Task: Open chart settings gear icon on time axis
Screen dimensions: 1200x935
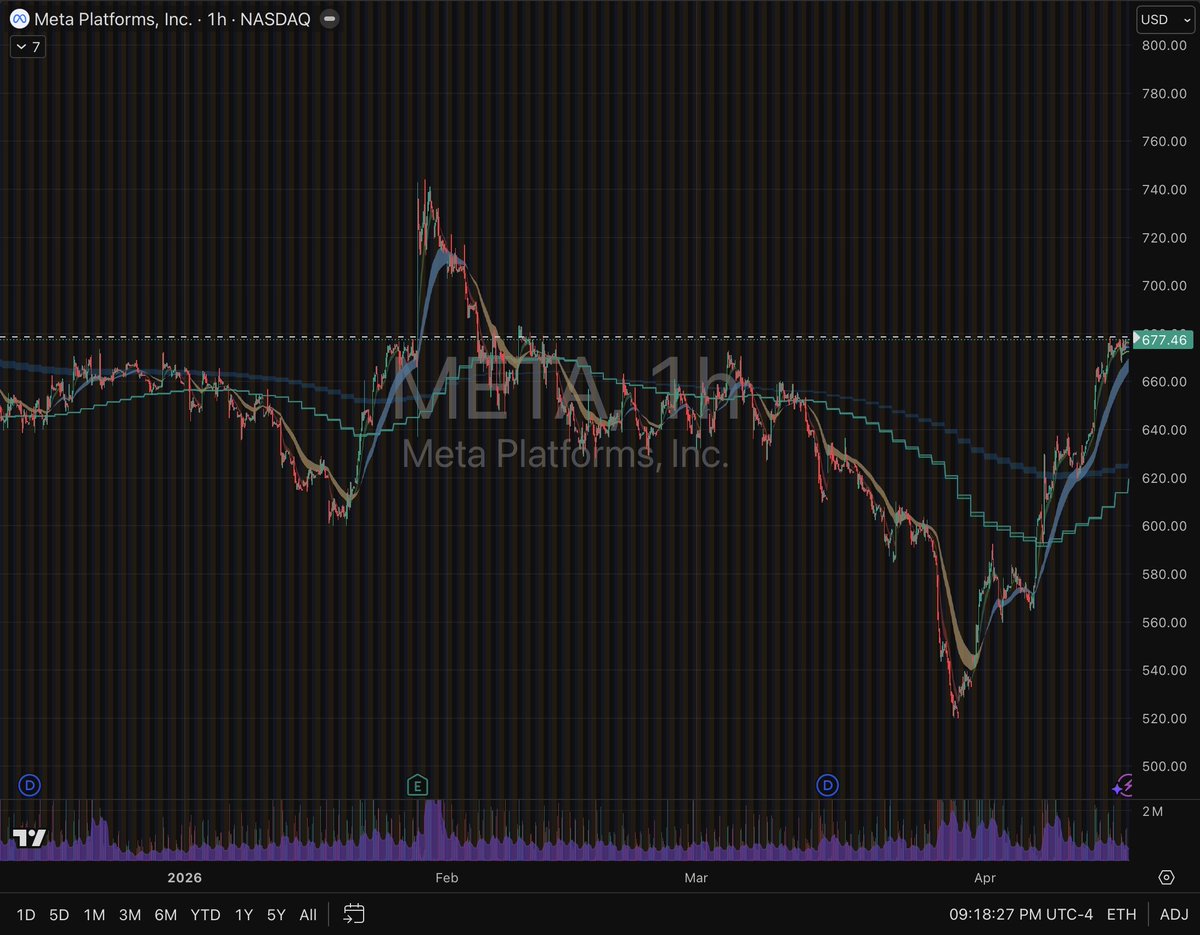Action: [x=1166, y=878]
